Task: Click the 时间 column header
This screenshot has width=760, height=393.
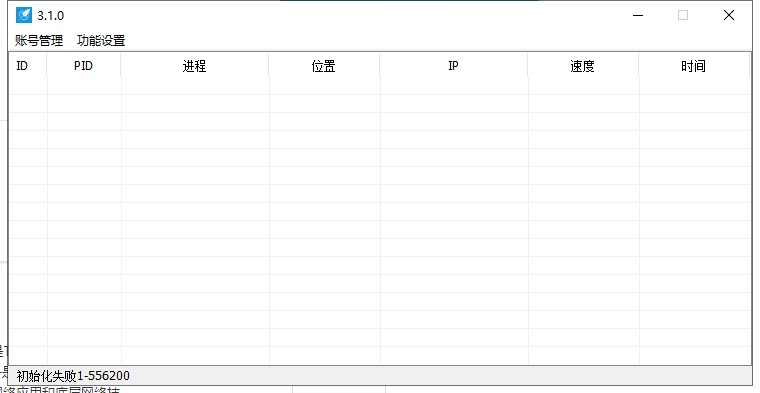Action: [x=694, y=65]
